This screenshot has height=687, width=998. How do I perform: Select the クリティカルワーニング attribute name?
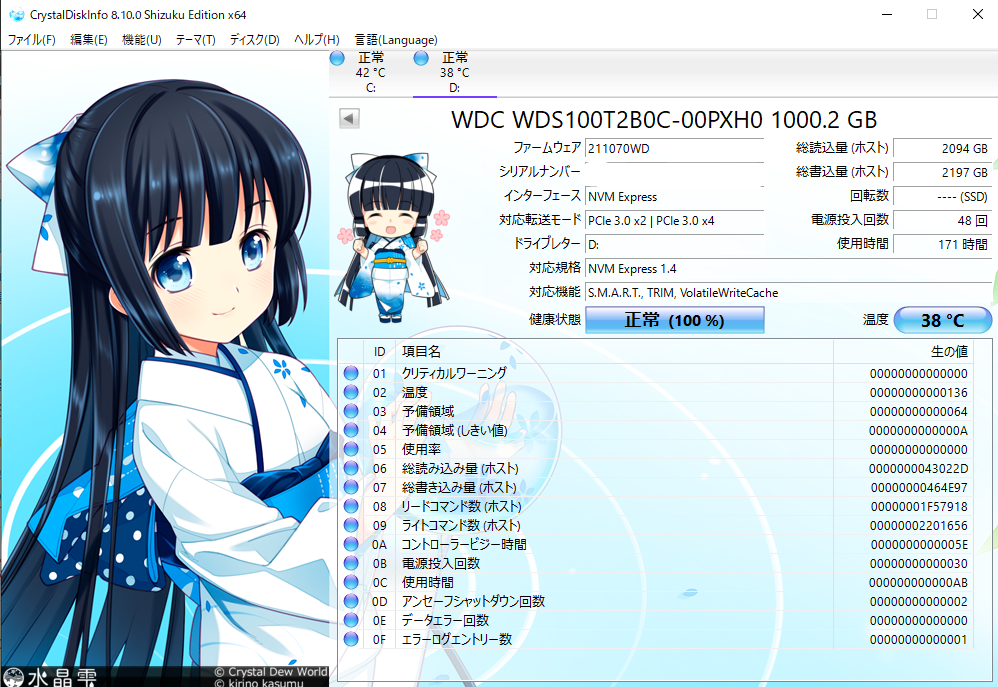pyautogui.click(x=454, y=373)
